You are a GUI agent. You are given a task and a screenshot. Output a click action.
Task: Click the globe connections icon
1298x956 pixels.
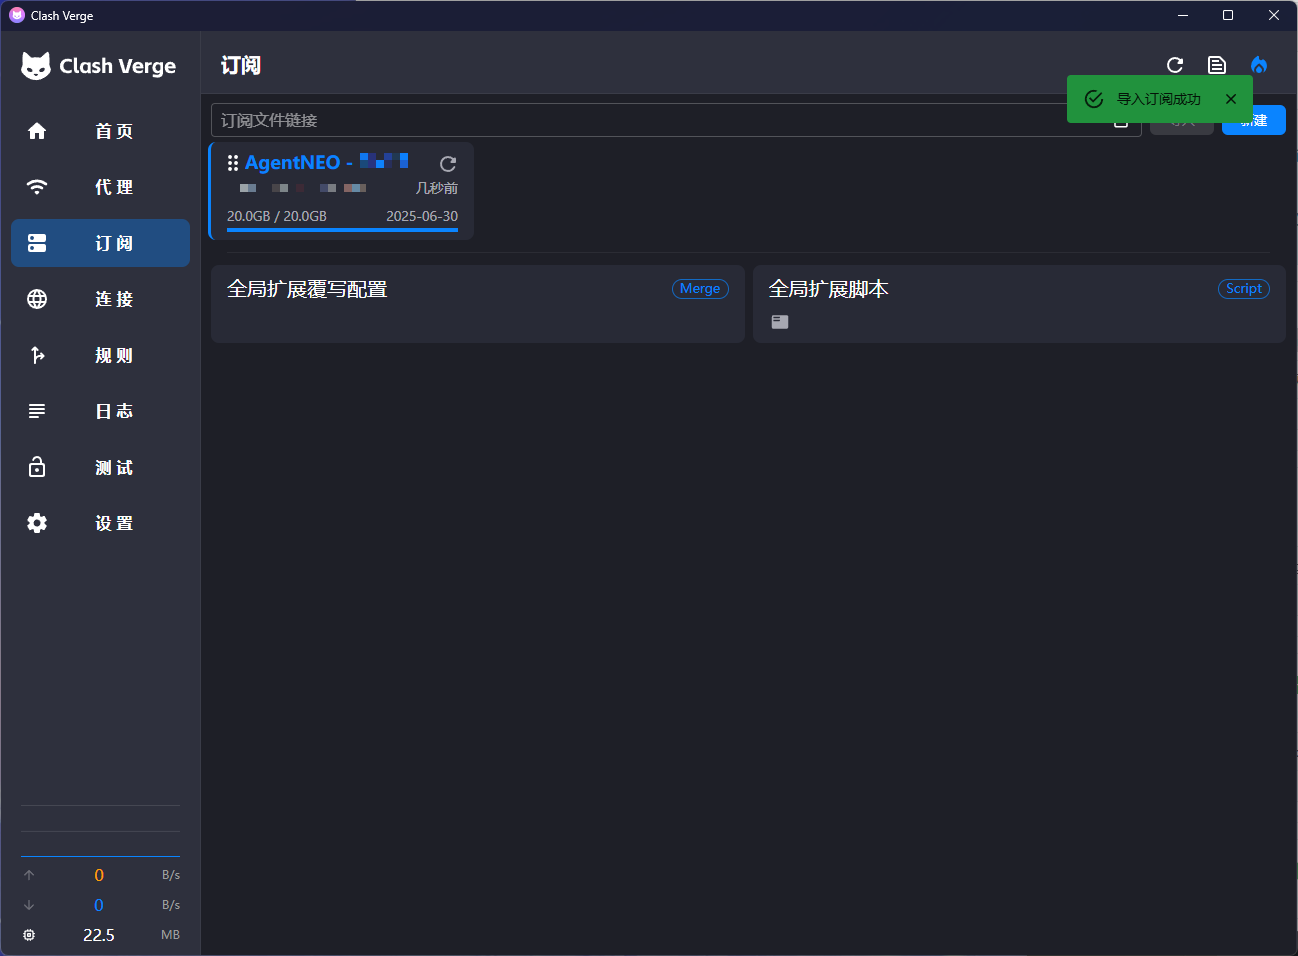pos(37,299)
